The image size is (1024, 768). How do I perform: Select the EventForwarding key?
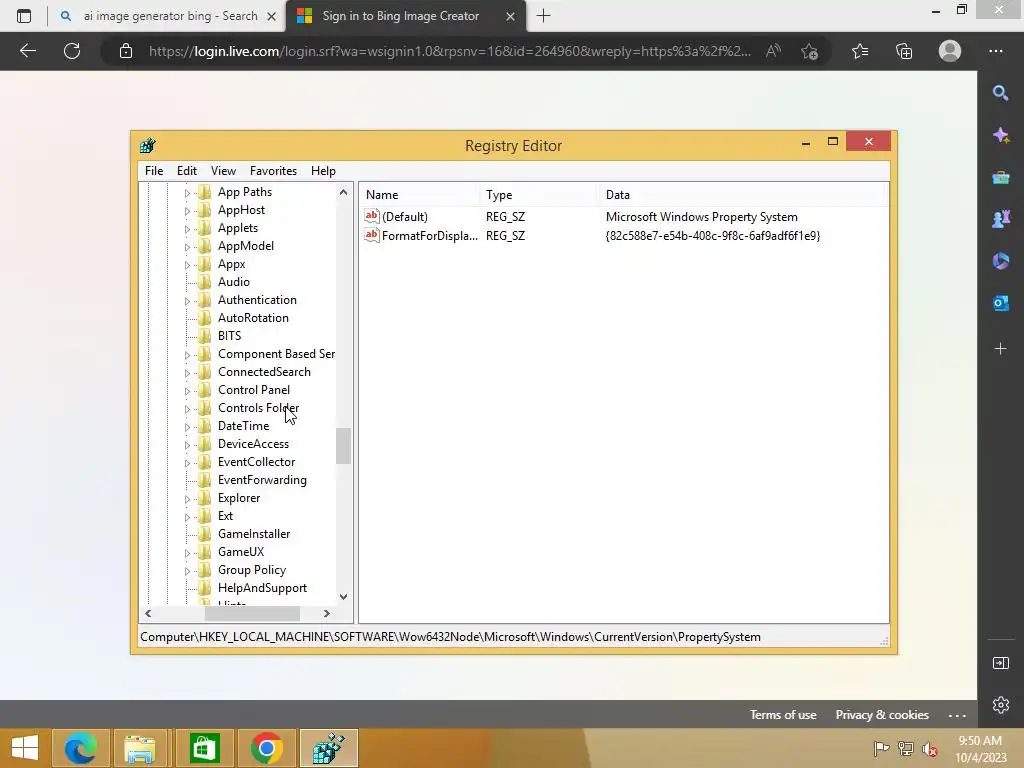point(263,479)
